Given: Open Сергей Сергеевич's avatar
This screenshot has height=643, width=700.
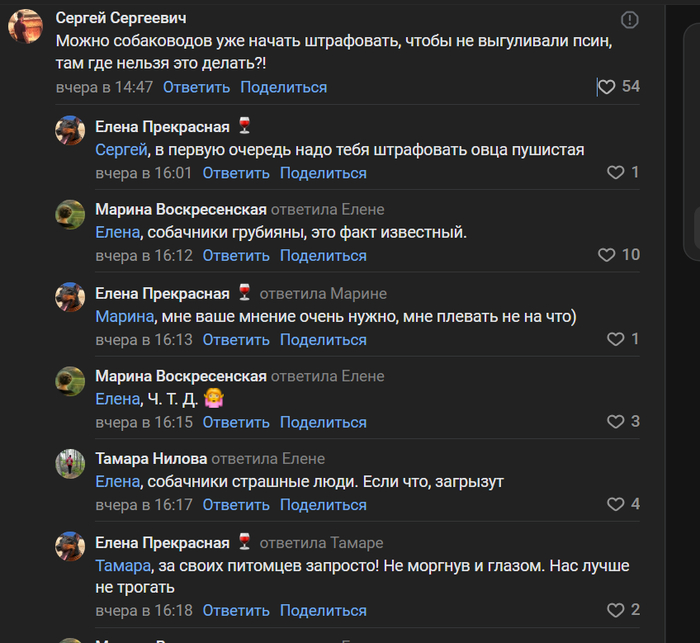Looking at the screenshot, I should [25, 27].
